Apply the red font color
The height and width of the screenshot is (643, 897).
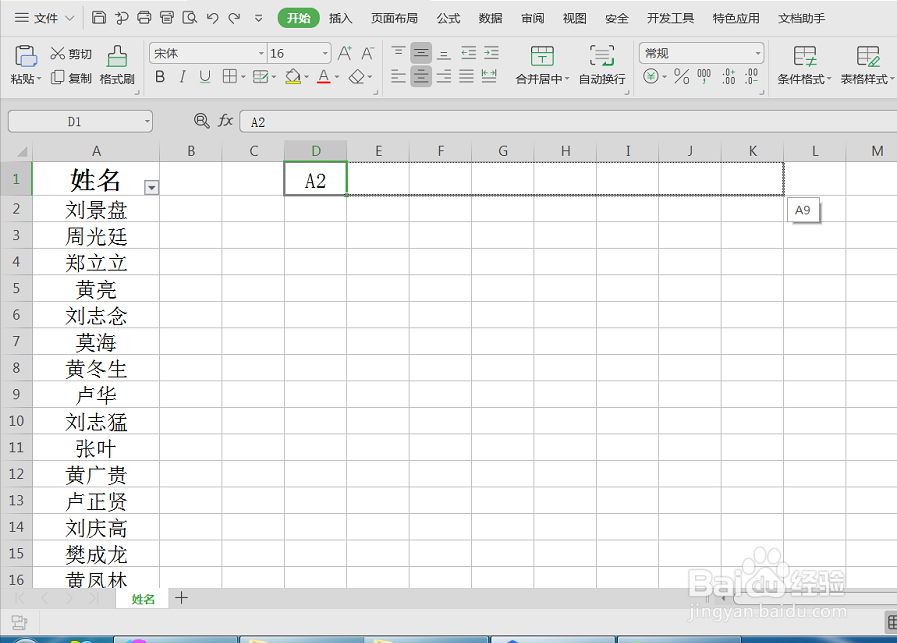point(324,77)
